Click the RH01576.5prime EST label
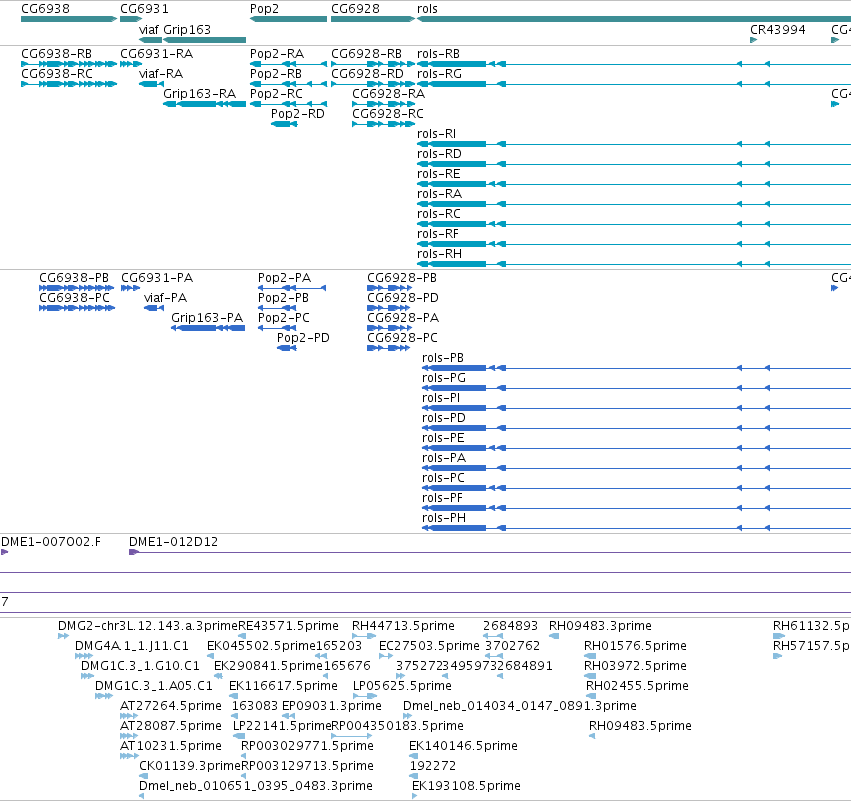851x801 pixels. [635, 646]
